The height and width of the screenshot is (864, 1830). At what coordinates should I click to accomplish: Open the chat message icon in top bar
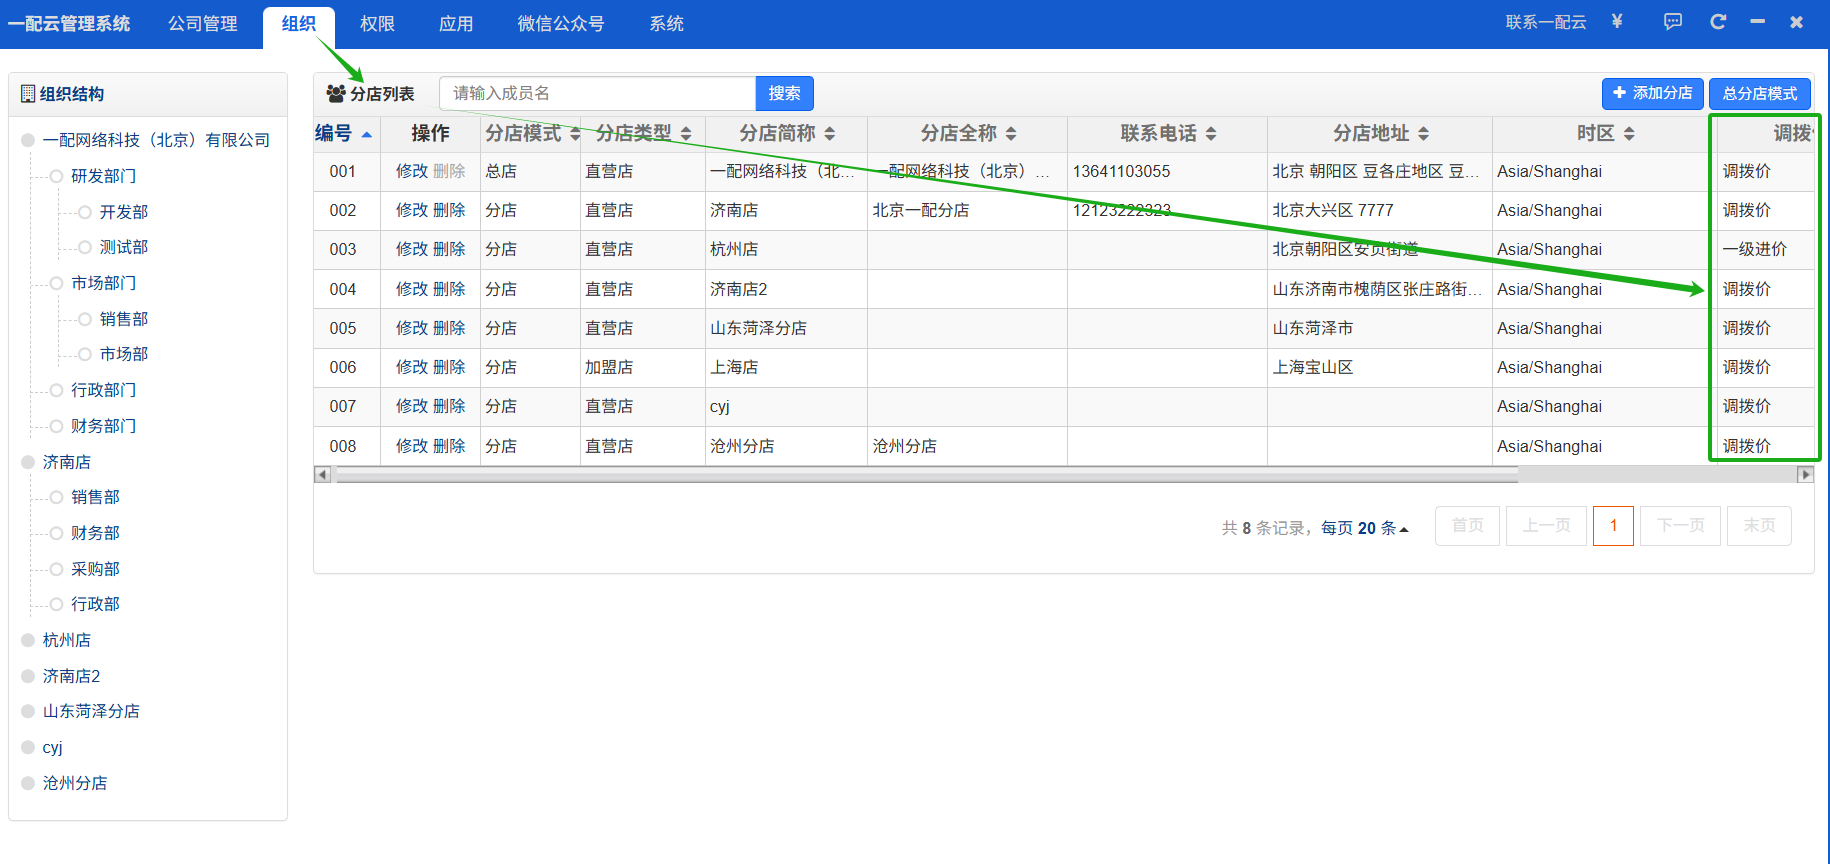point(1673,22)
